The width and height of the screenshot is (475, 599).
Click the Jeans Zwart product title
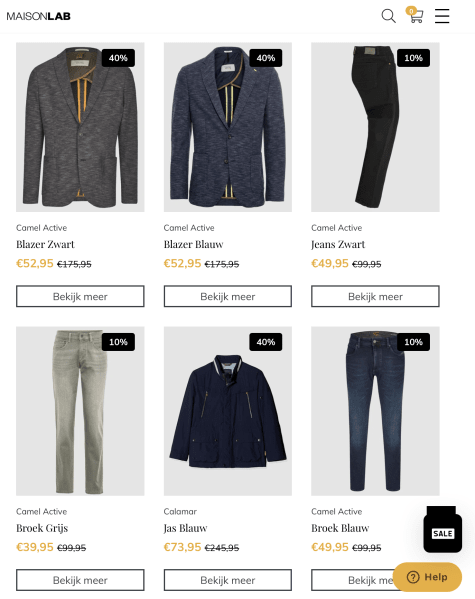tap(338, 244)
